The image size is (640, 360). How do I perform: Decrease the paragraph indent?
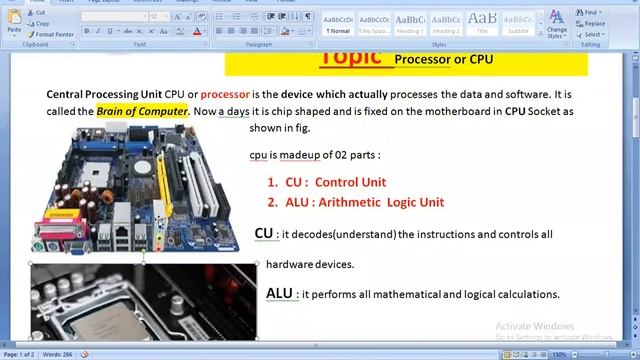[270, 17]
